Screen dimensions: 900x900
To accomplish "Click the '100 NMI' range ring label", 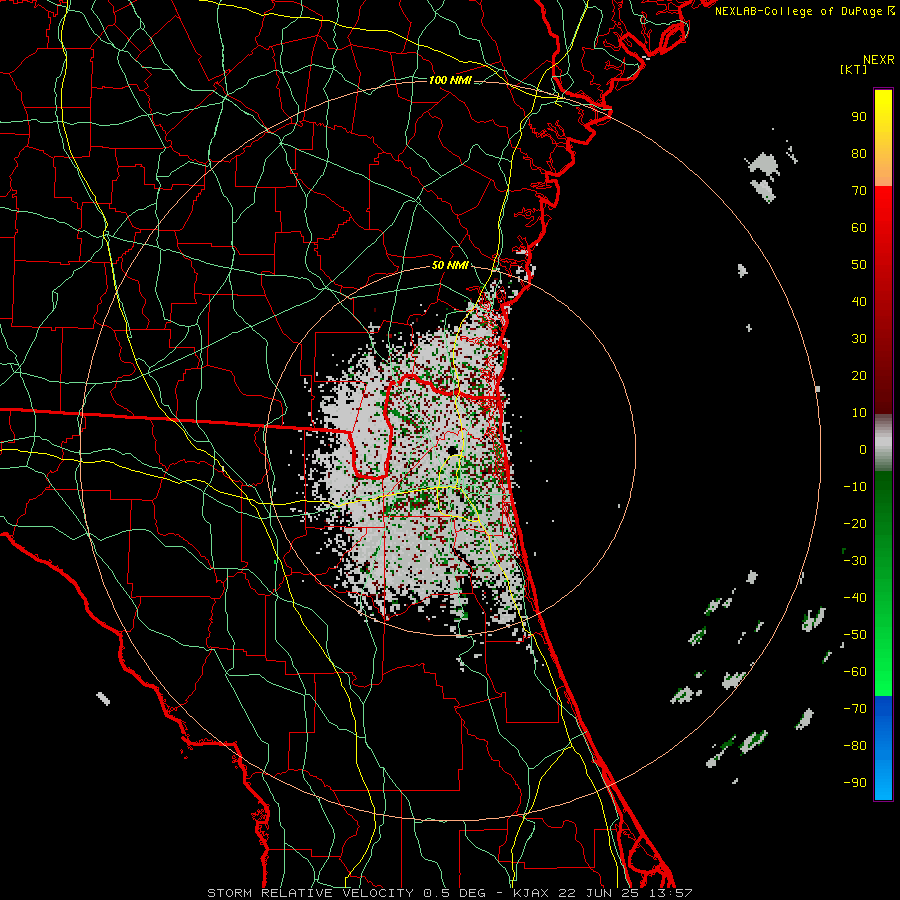I will (x=450, y=80).
